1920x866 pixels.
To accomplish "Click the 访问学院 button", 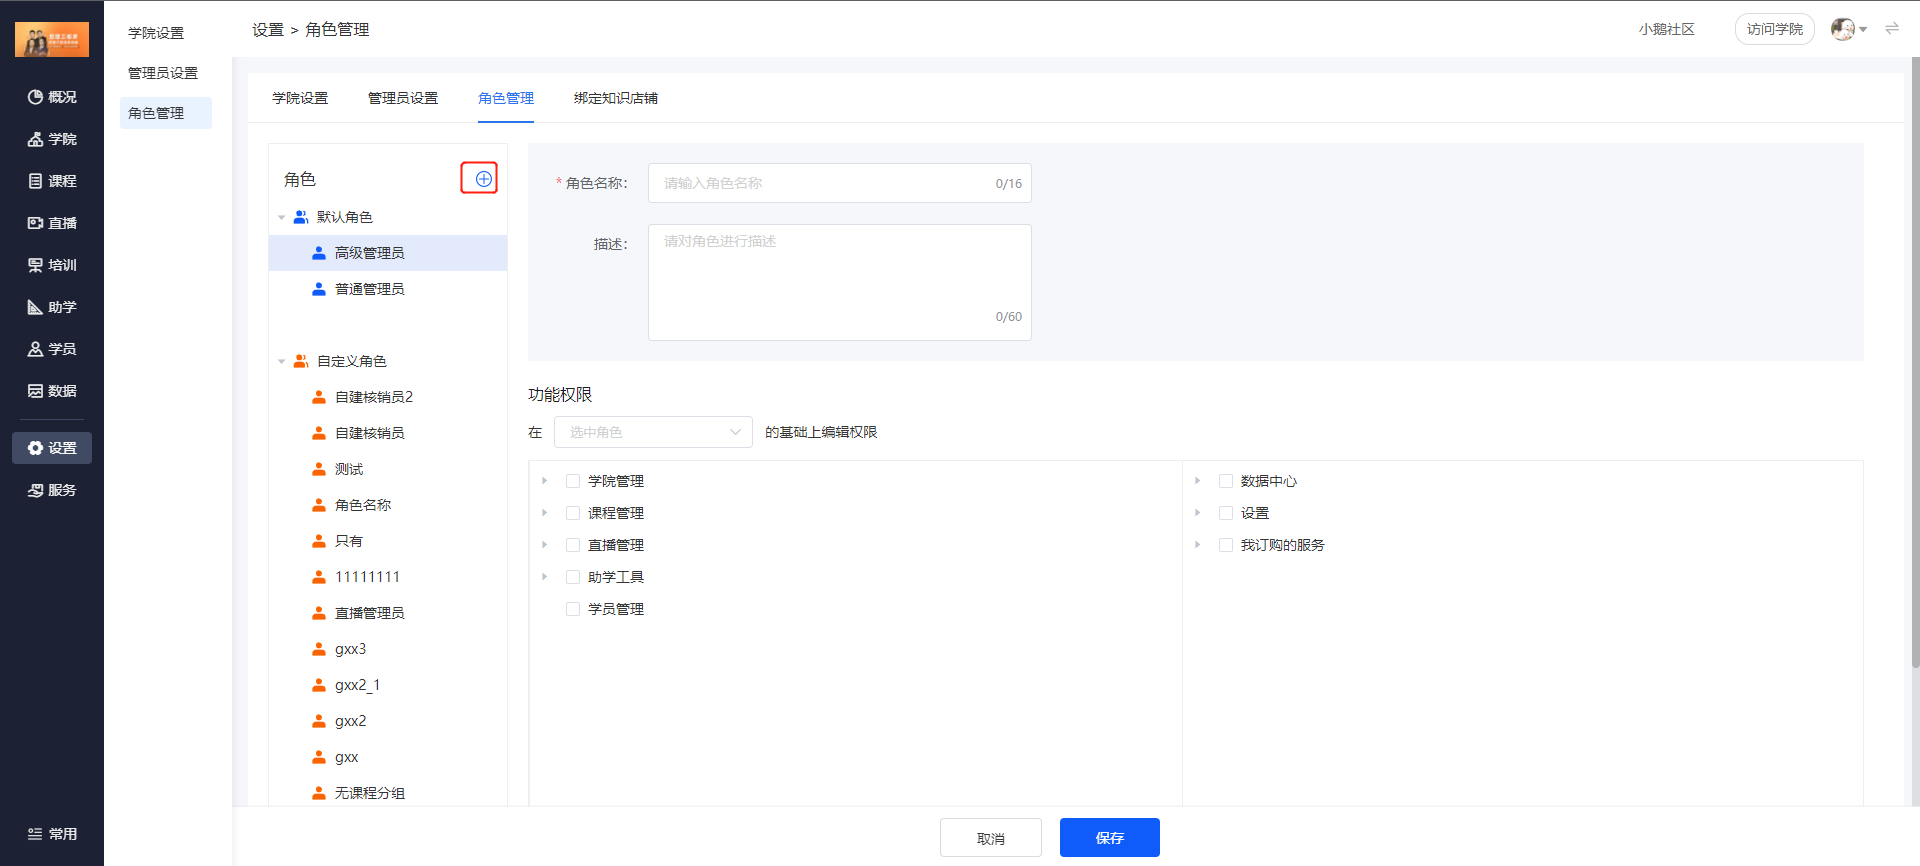I will click(x=1775, y=29).
